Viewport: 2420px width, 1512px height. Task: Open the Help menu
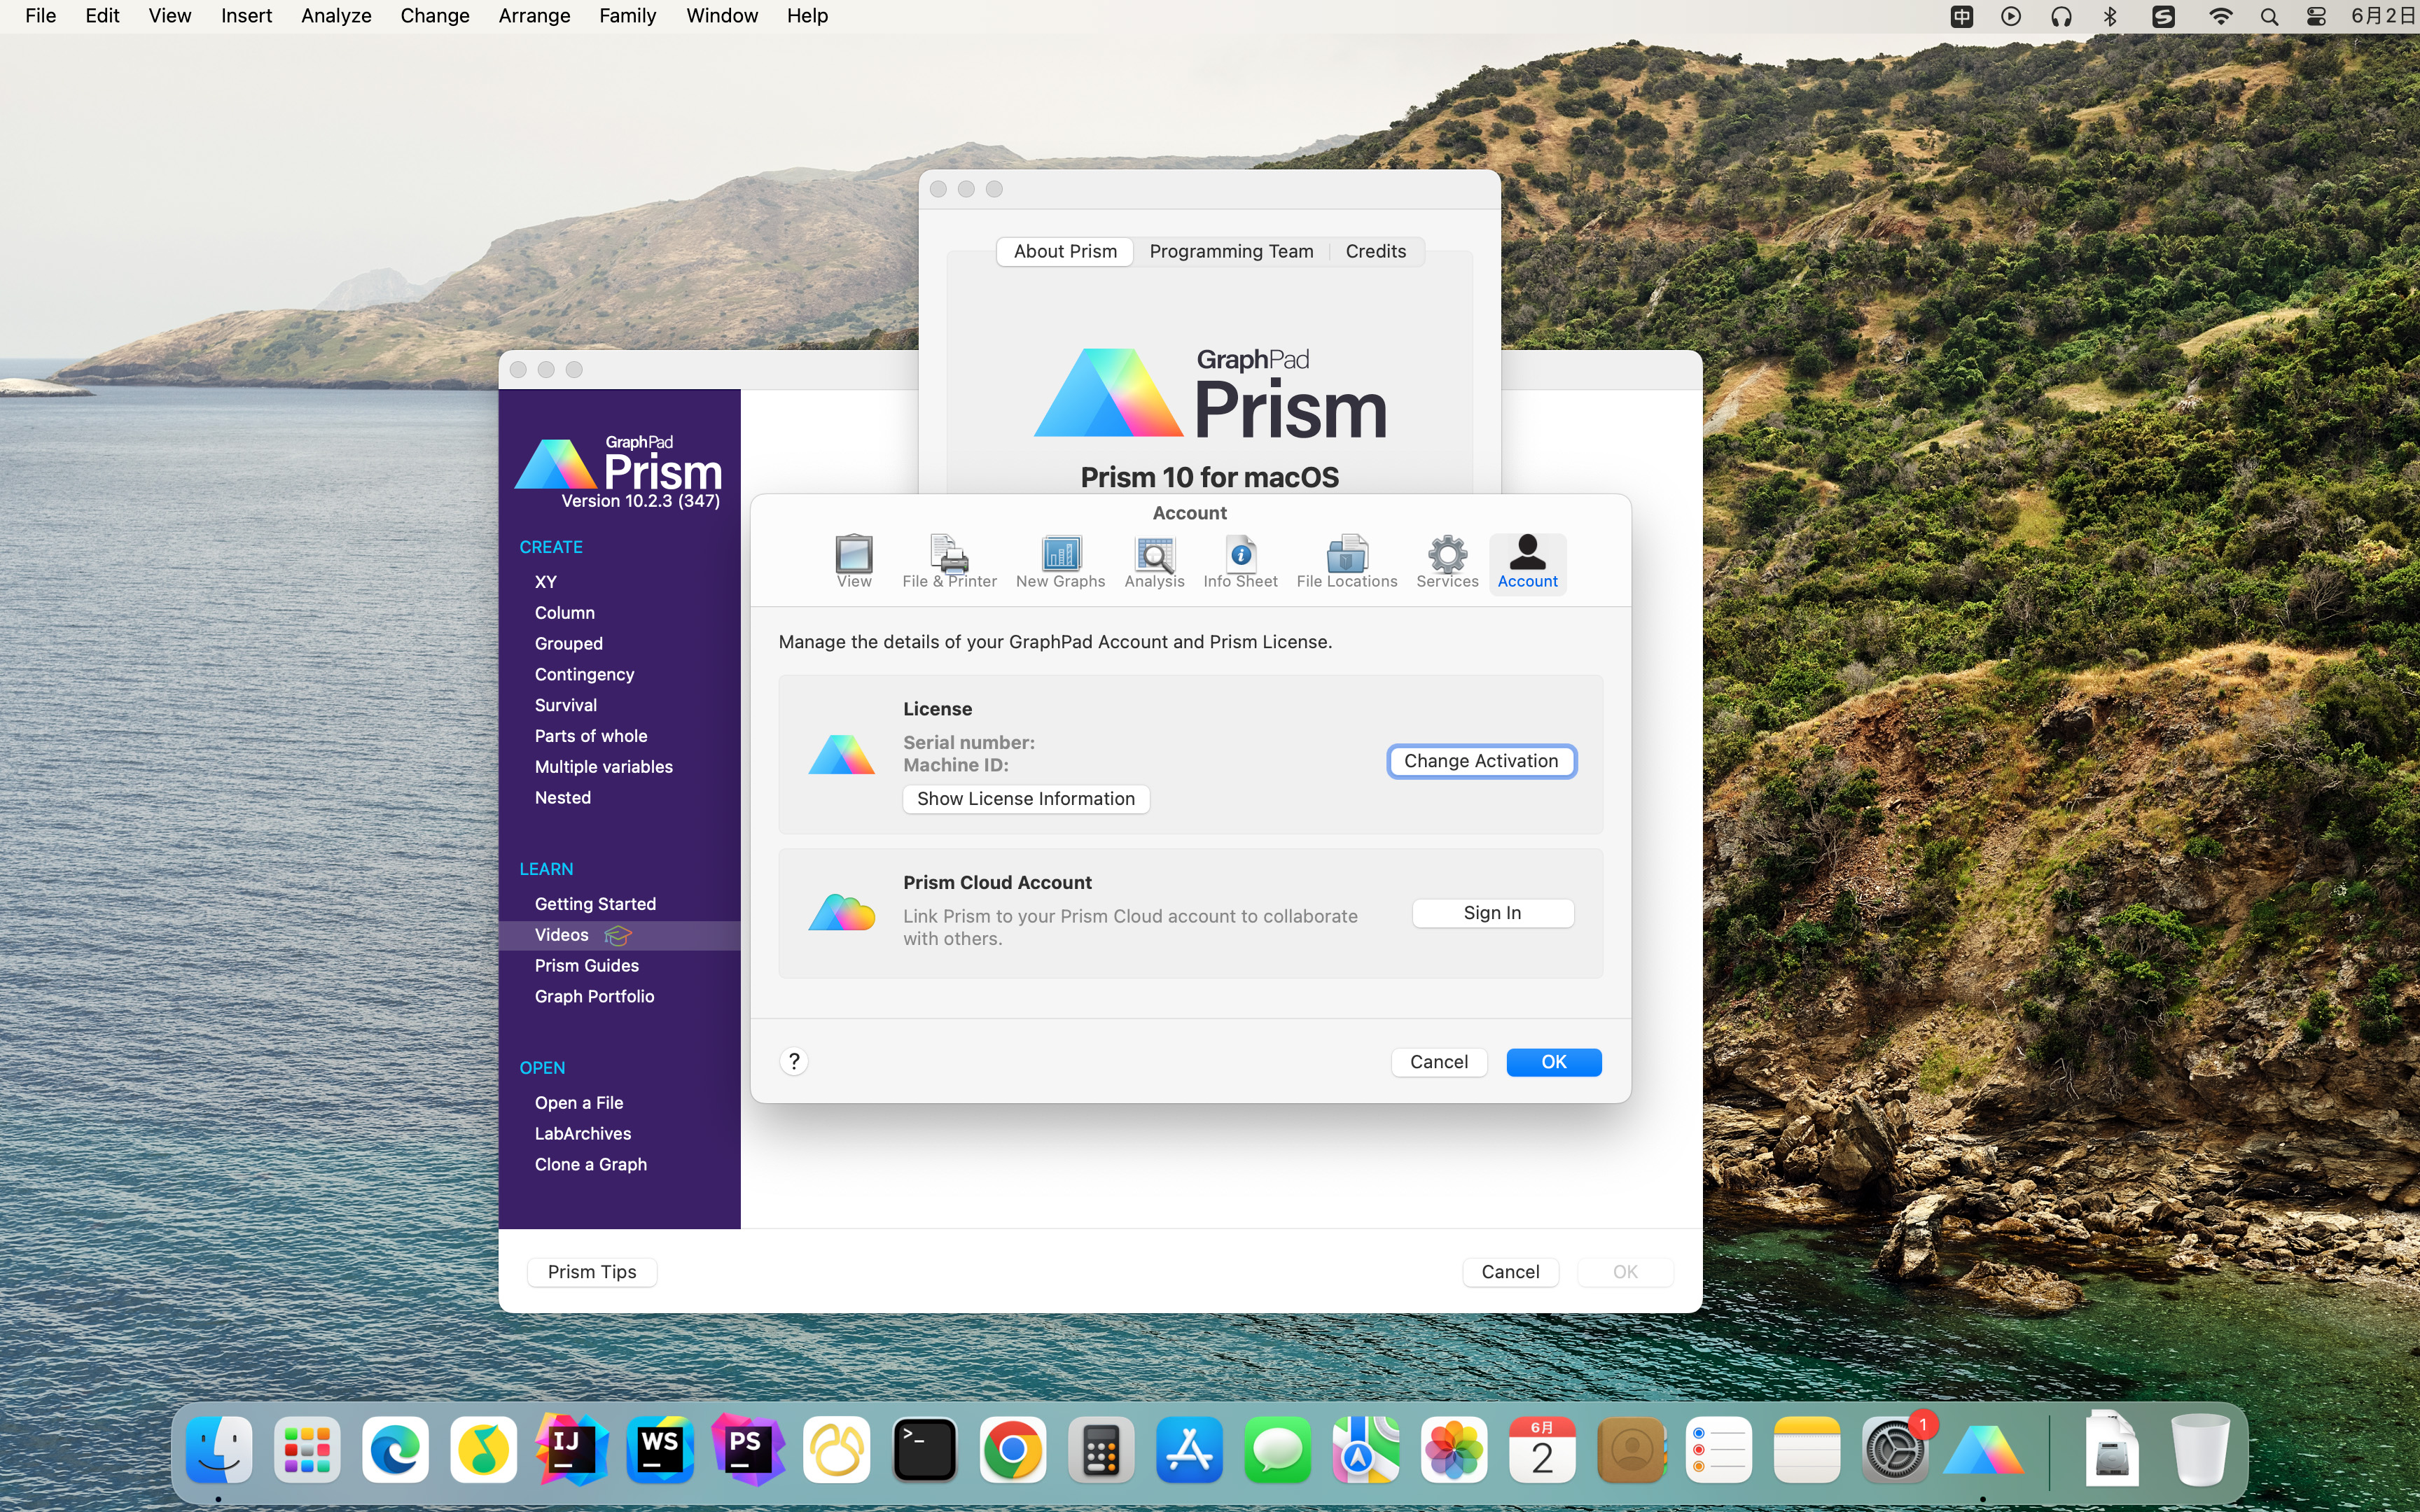pos(806,16)
